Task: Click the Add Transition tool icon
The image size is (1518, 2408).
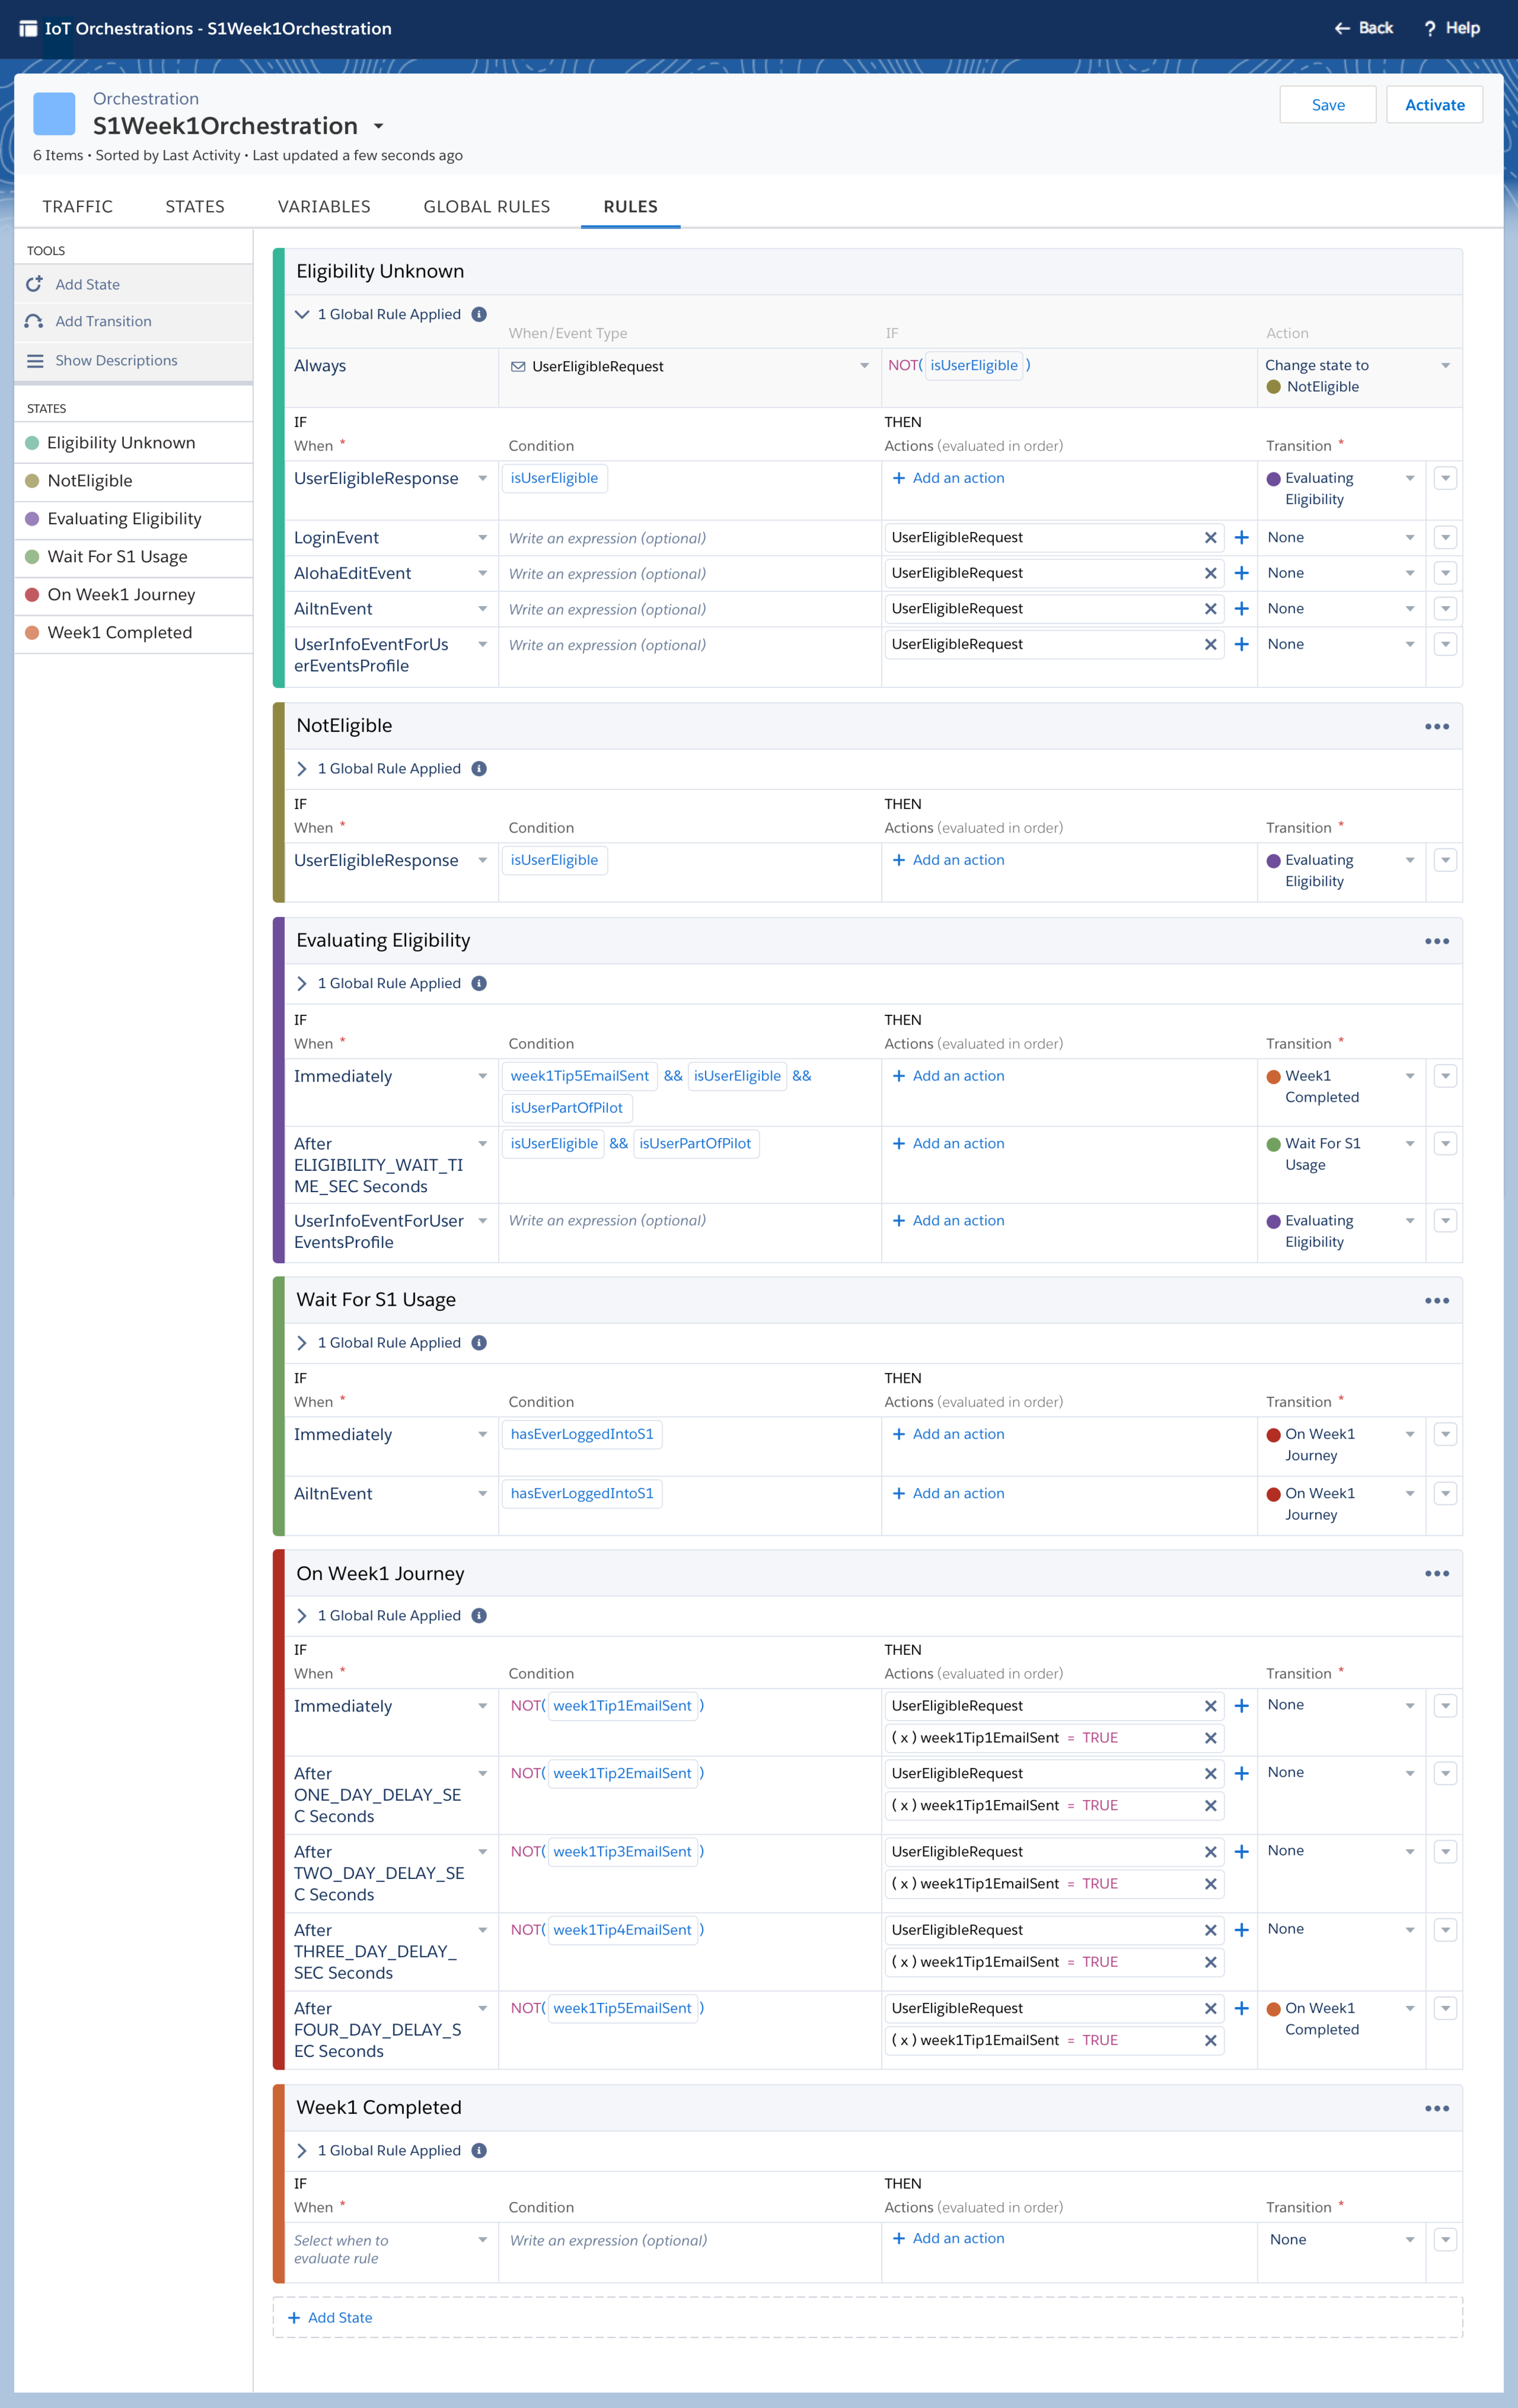Action: click(34, 321)
